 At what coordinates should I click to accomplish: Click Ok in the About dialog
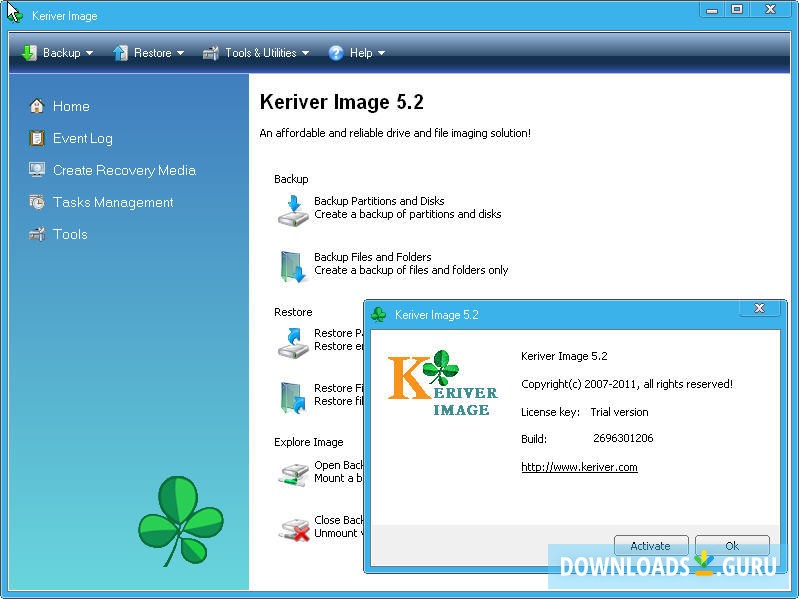(x=732, y=546)
